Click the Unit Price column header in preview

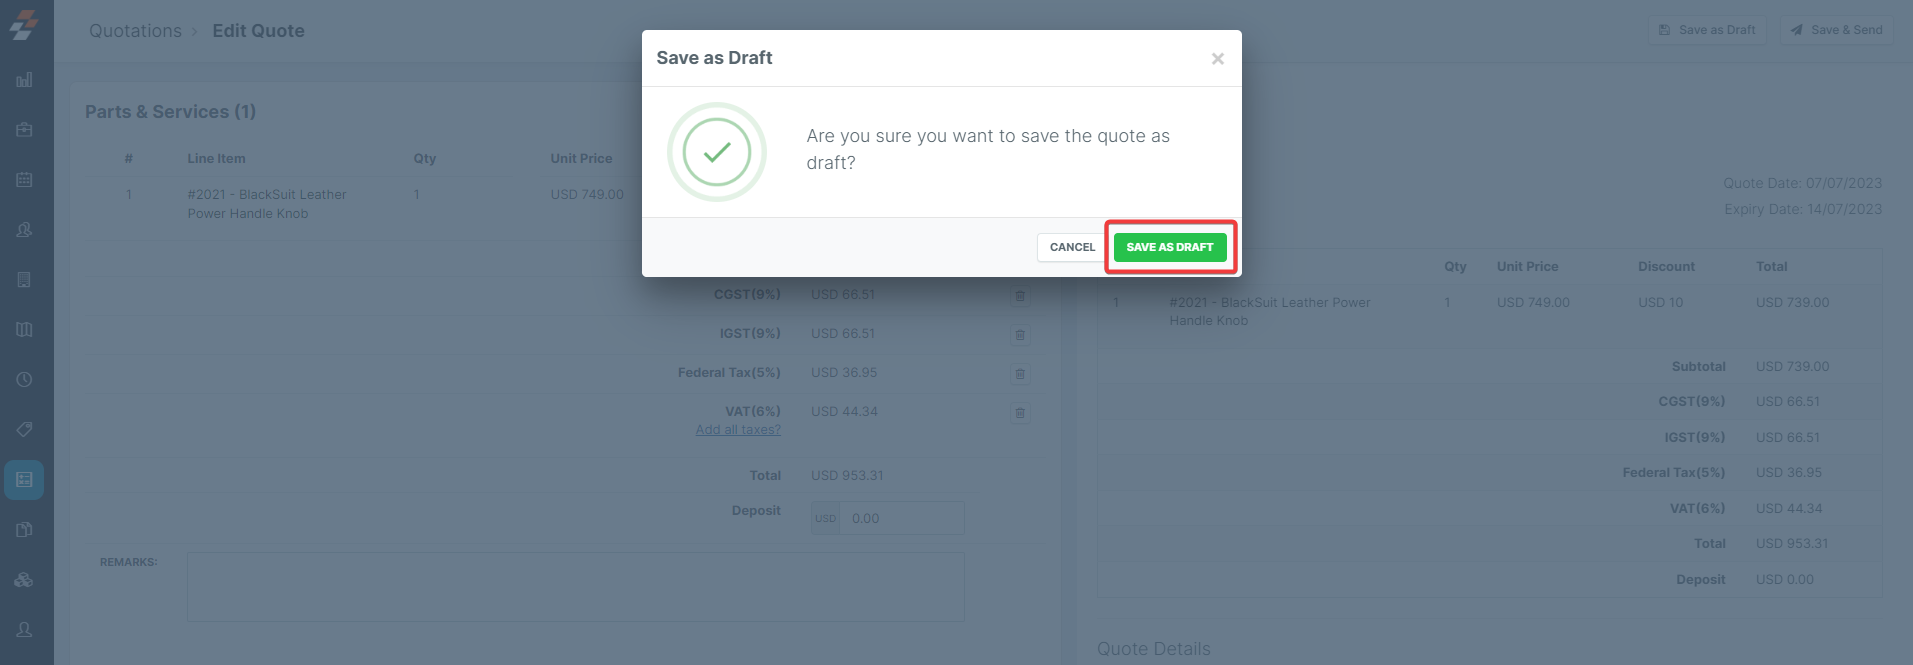click(1527, 267)
